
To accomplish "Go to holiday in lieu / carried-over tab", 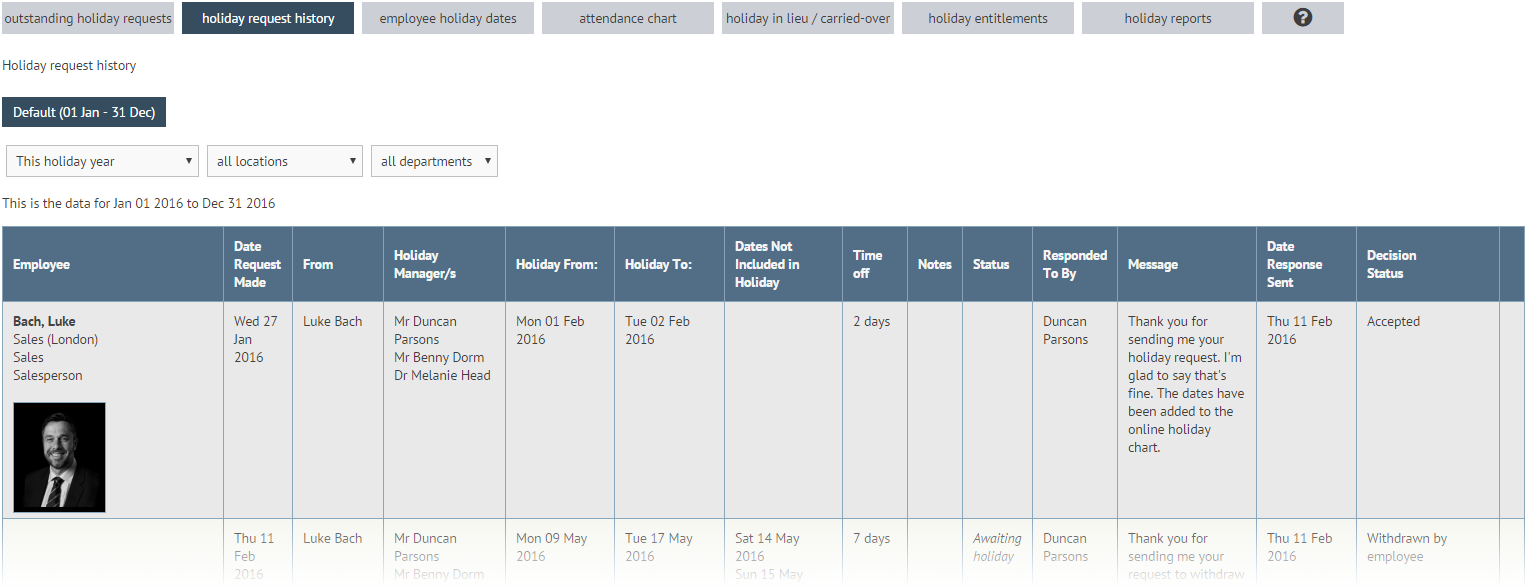I will (x=808, y=18).
